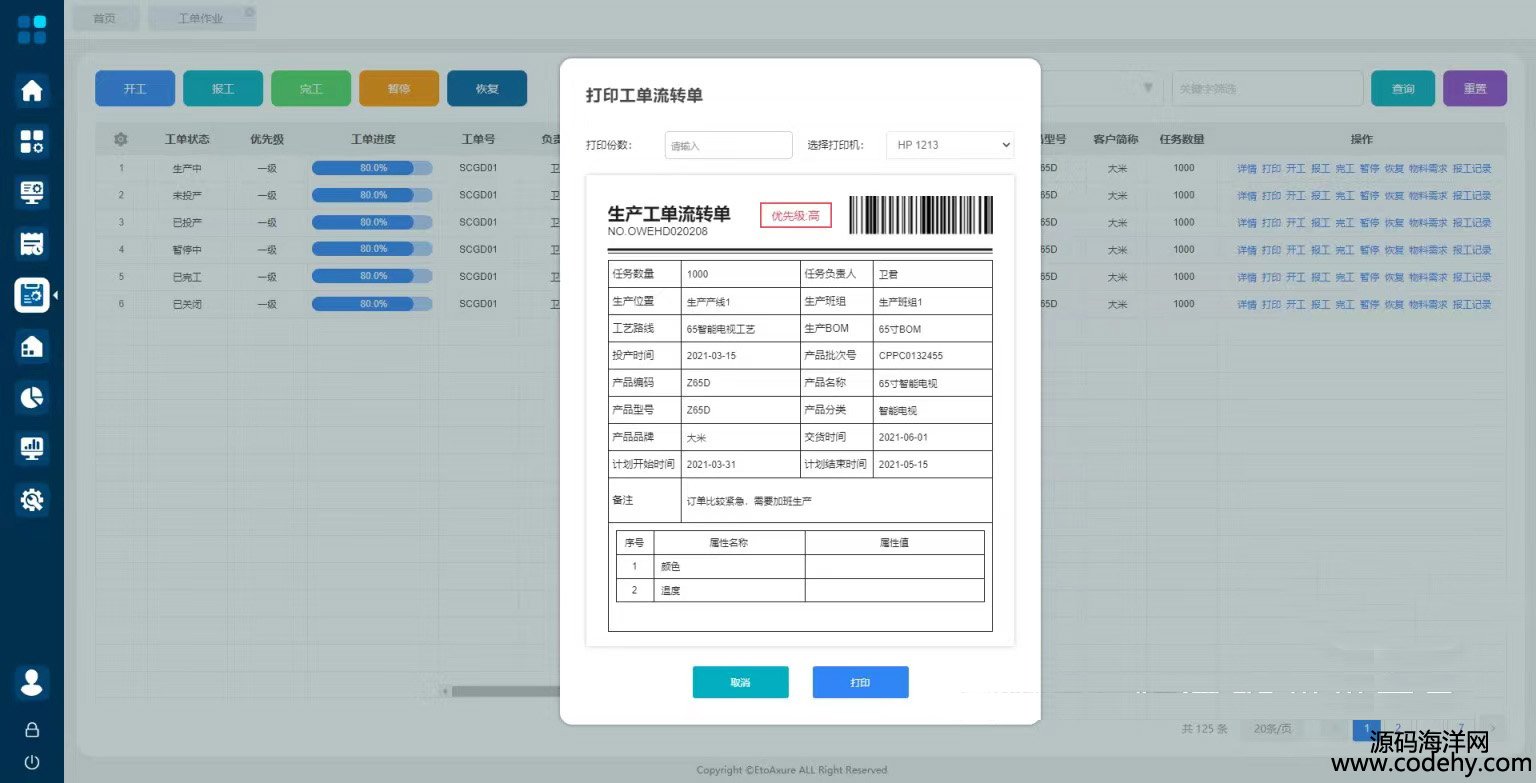Open the HP 1213 printer dropdown
This screenshot has width=1536, height=783.
click(x=950, y=145)
